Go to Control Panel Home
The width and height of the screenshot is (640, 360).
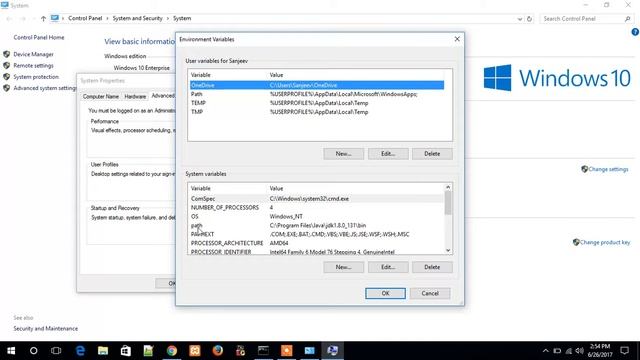(x=39, y=38)
